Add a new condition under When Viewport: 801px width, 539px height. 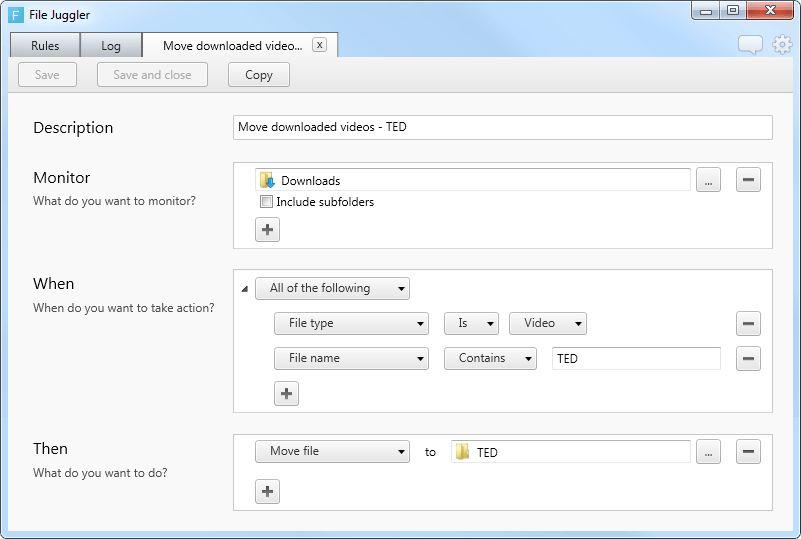point(286,393)
